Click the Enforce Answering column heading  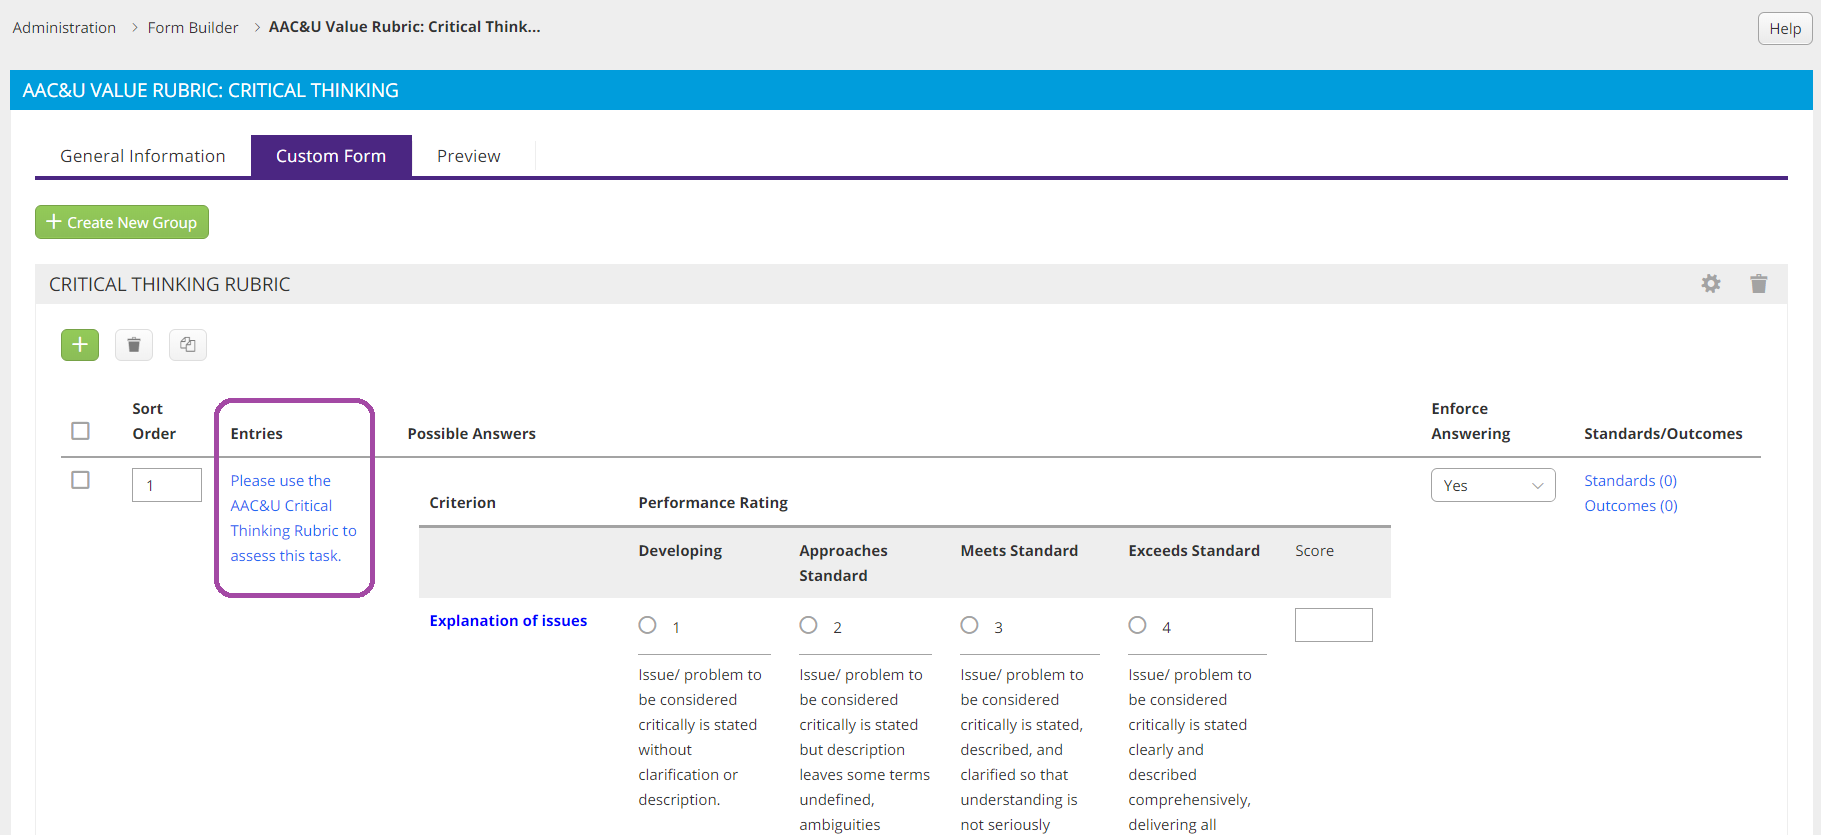click(1471, 421)
